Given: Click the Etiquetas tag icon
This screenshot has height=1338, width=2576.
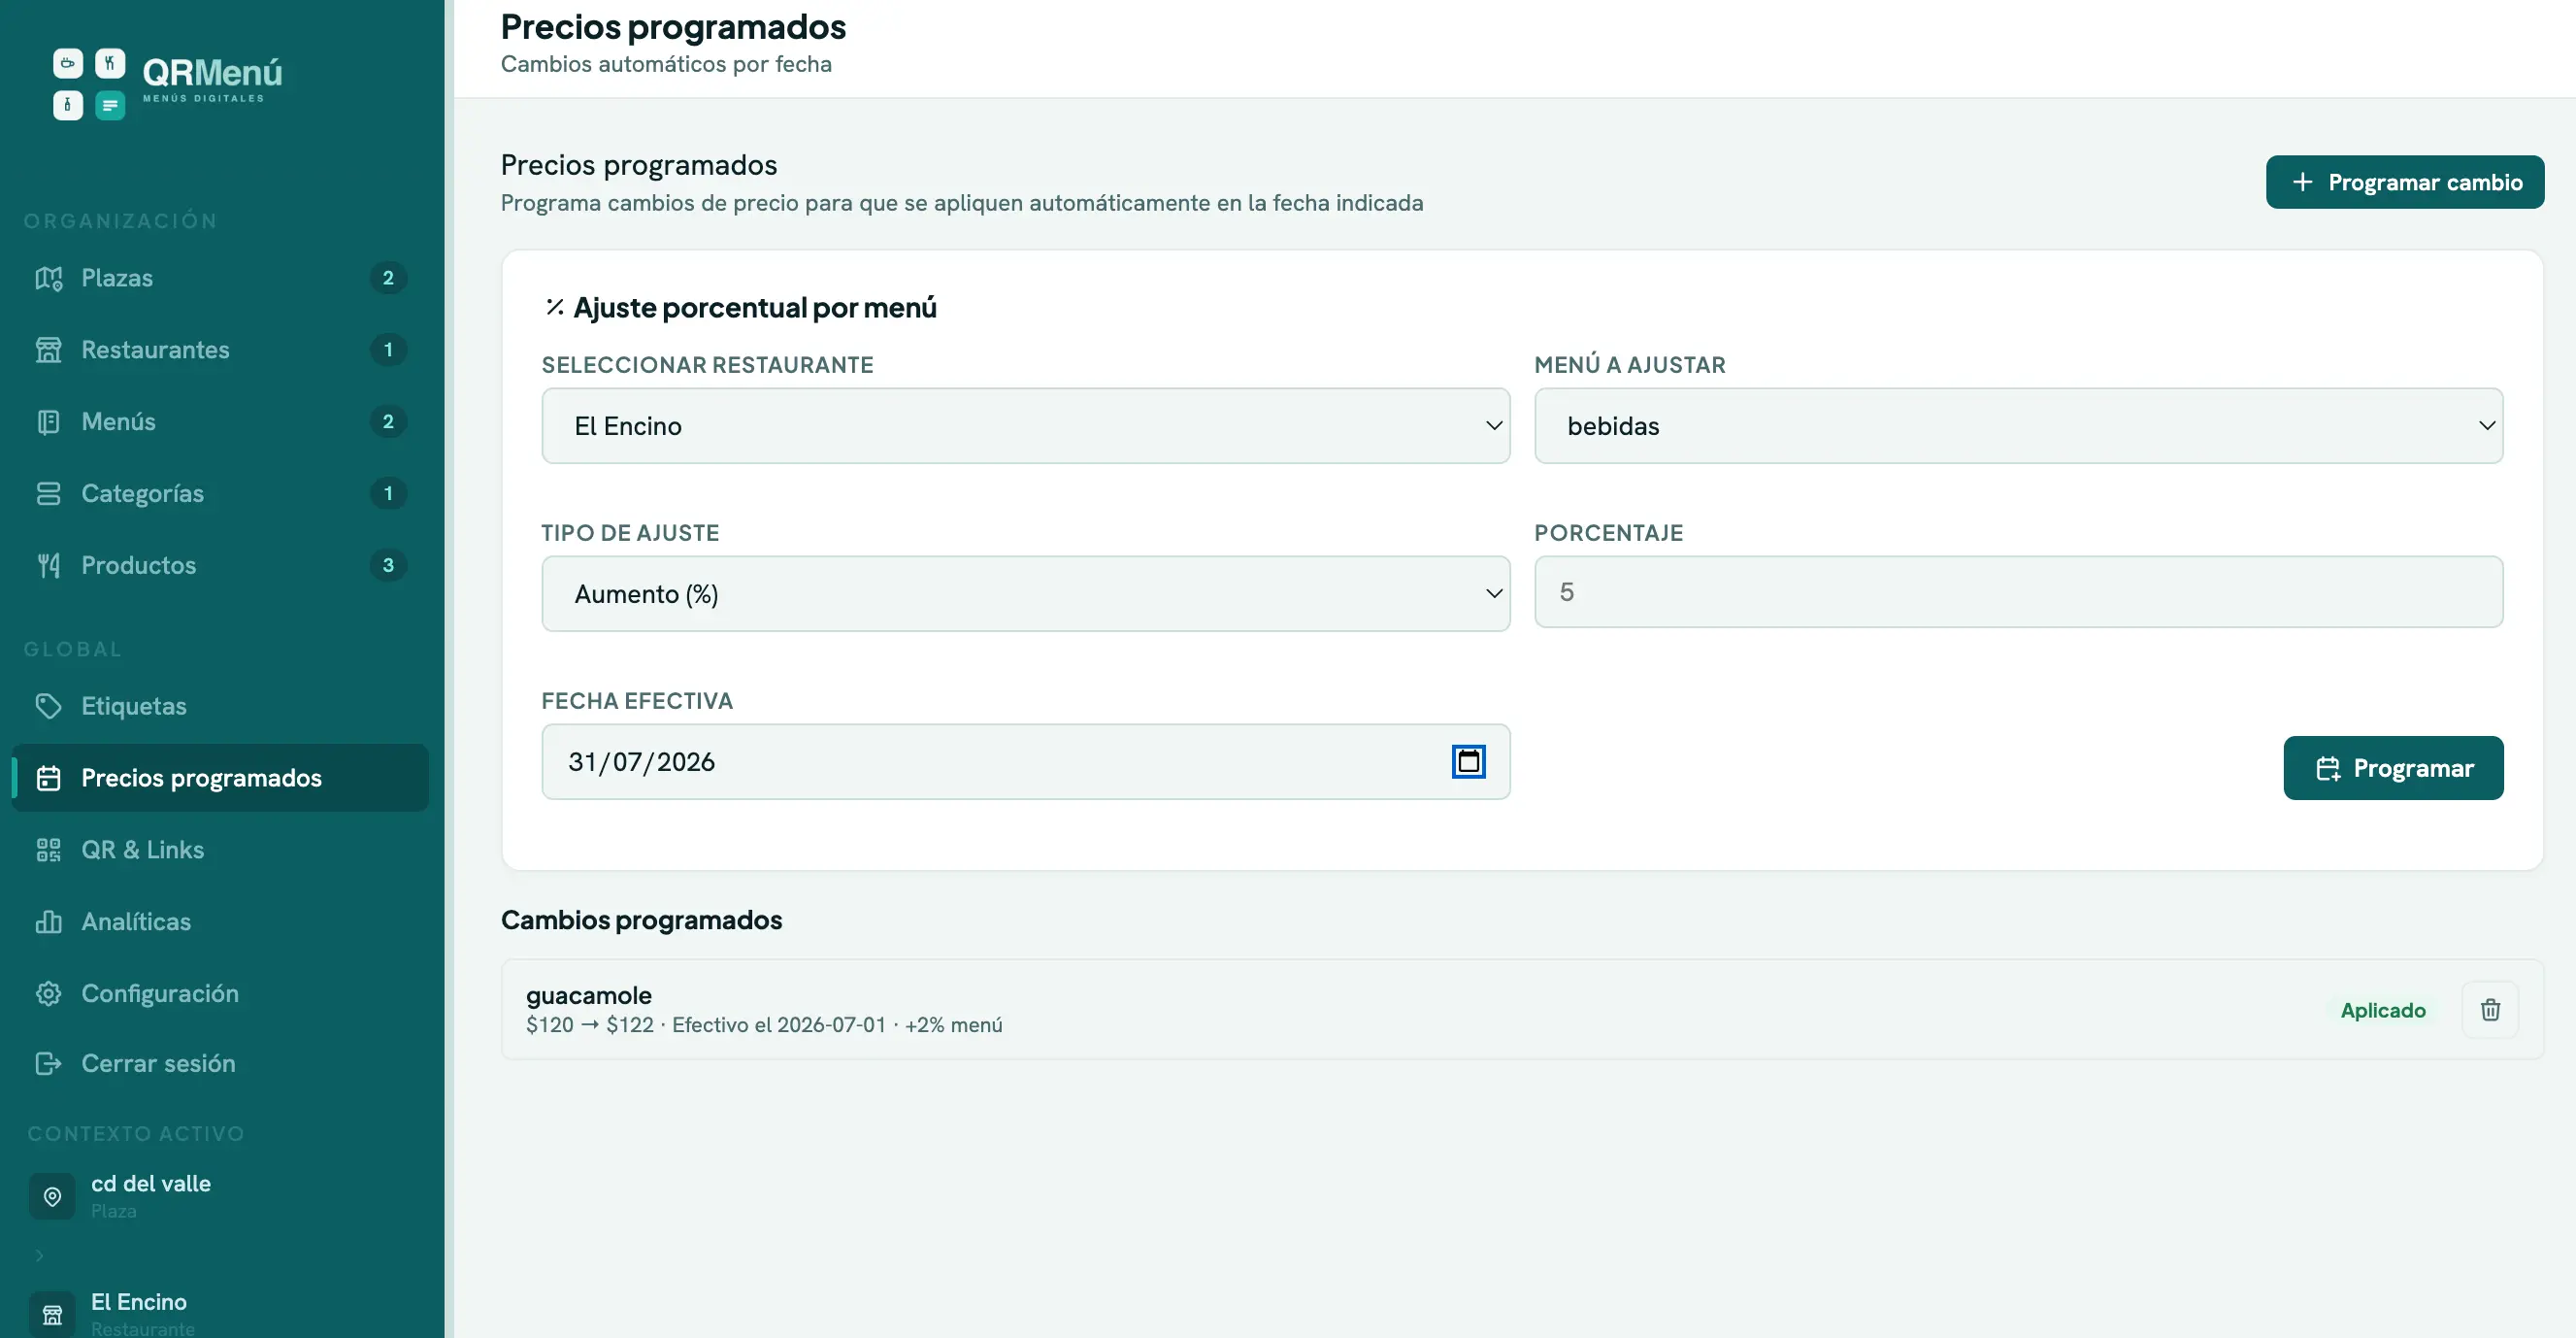Looking at the screenshot, I should 48,706.
